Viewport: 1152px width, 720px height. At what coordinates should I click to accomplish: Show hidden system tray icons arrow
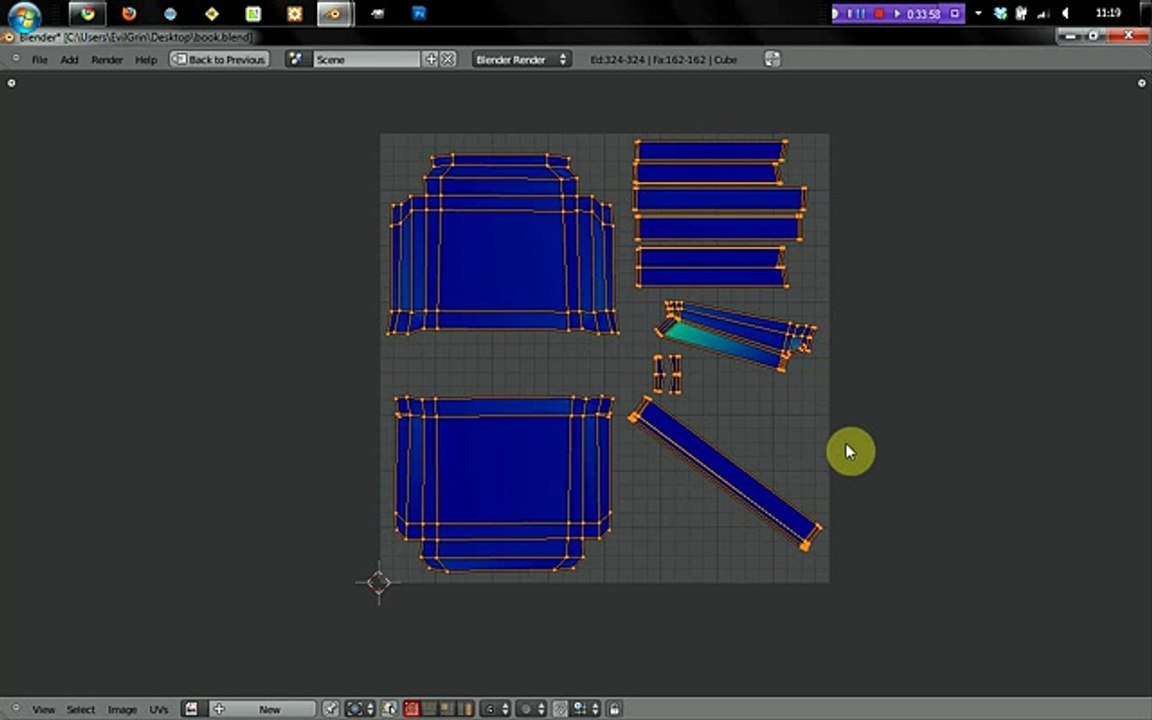(x=978, y=13)
